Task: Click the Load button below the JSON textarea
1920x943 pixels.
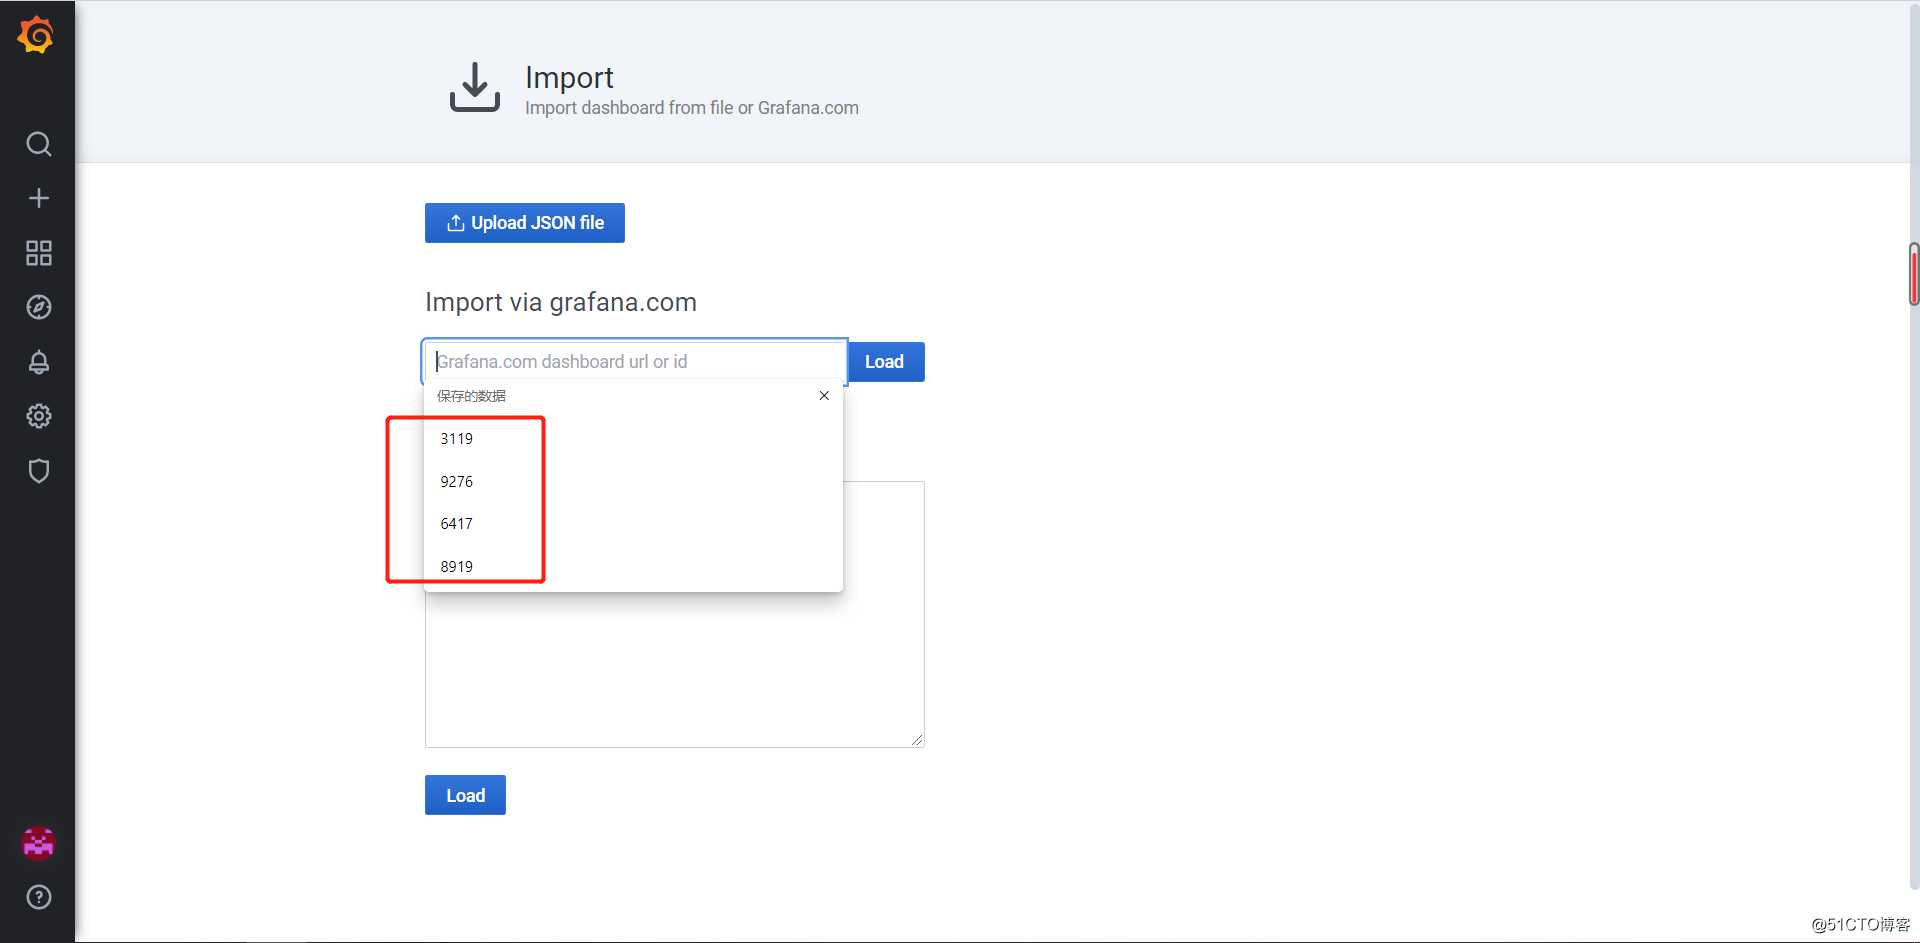Action: point(465,795)
